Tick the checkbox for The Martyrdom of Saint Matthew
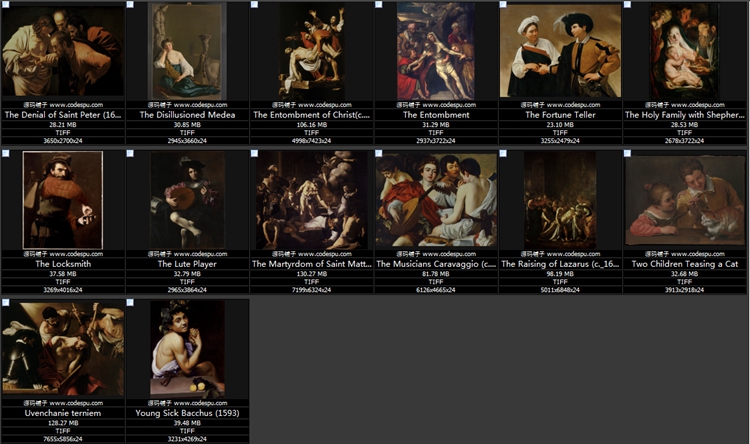This screenshot has height=444, width=750. tap(254, 153)
